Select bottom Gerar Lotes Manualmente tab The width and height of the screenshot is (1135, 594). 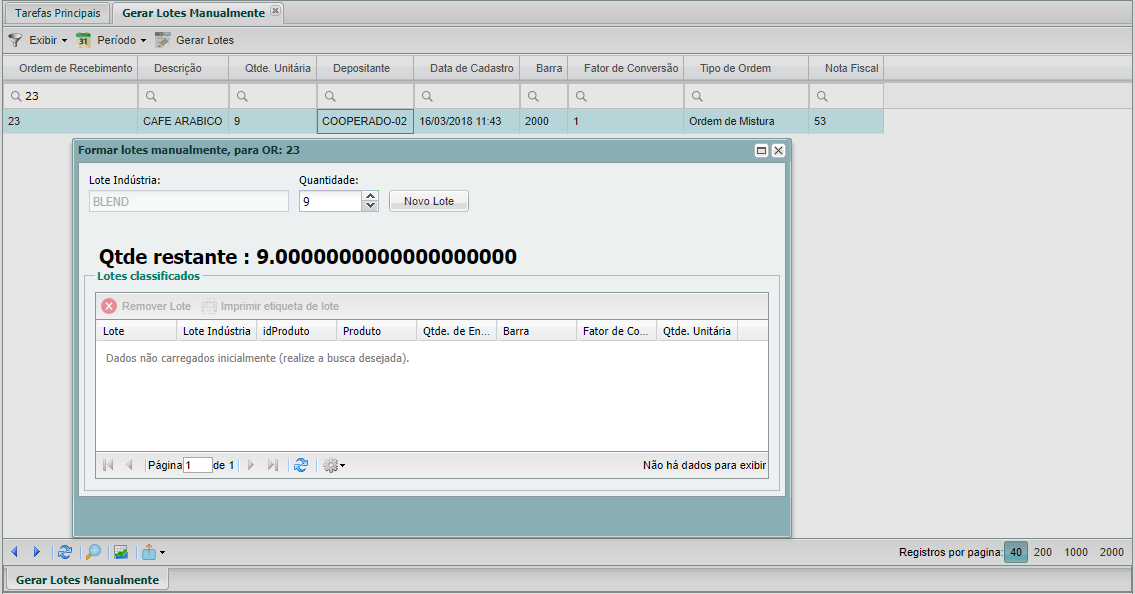[x=87, y=580]
